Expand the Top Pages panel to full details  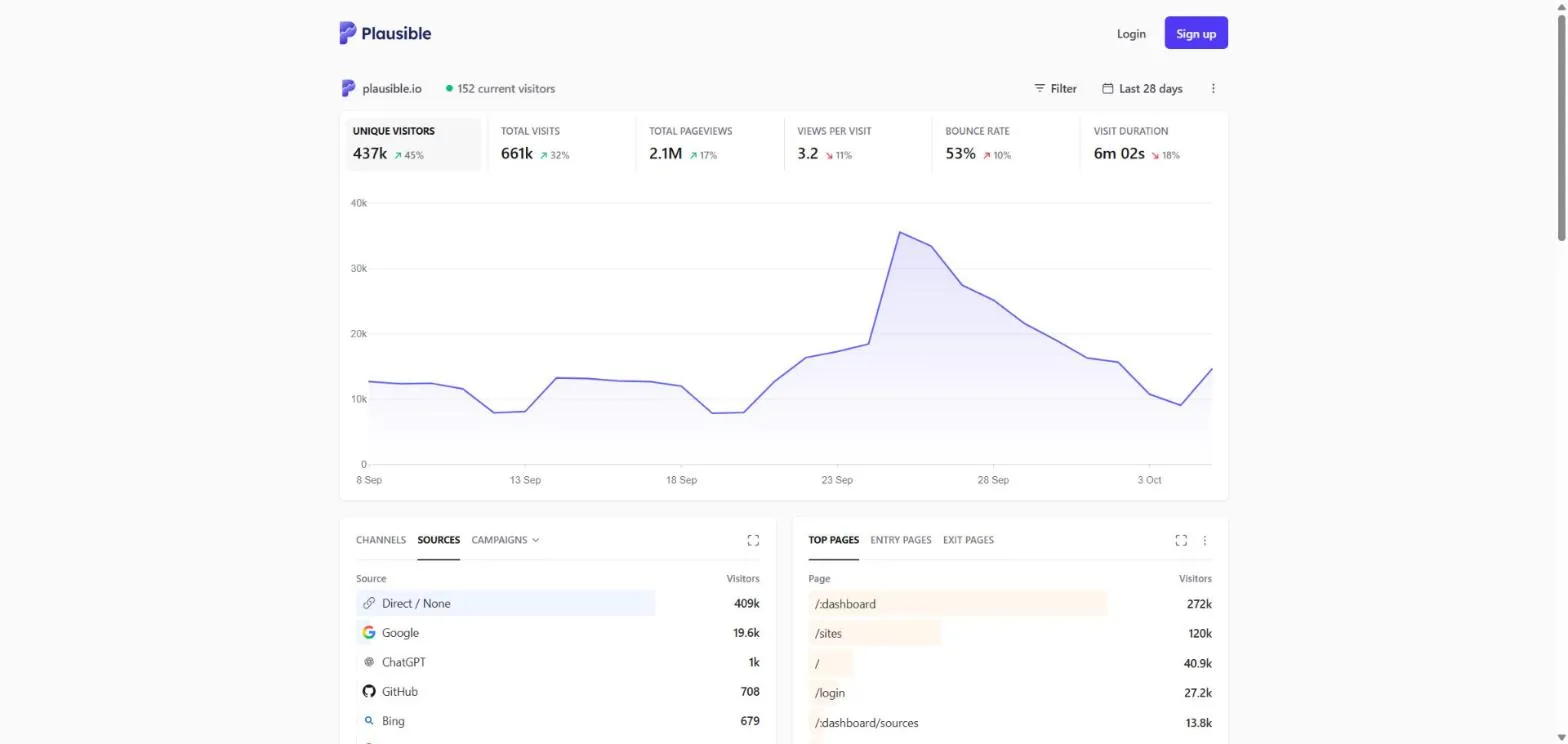click(1181, 540)
